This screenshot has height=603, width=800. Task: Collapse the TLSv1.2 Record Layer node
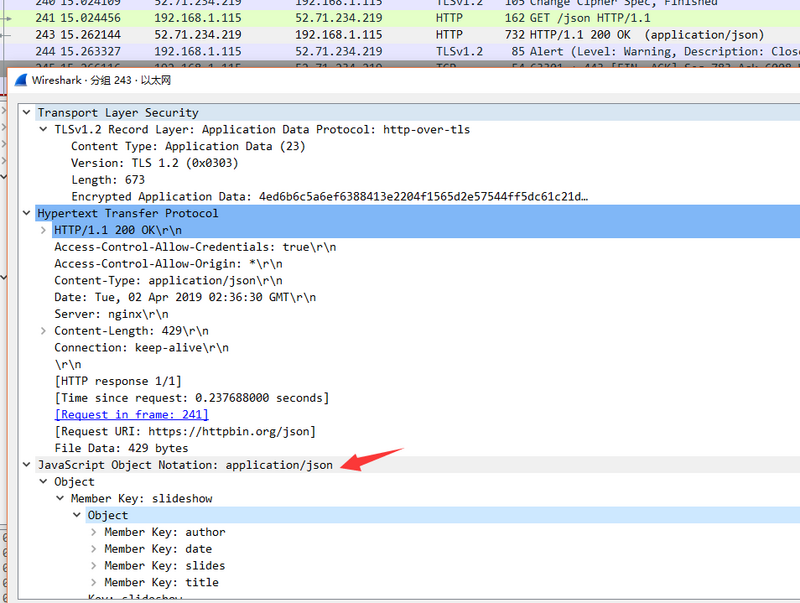43,129
